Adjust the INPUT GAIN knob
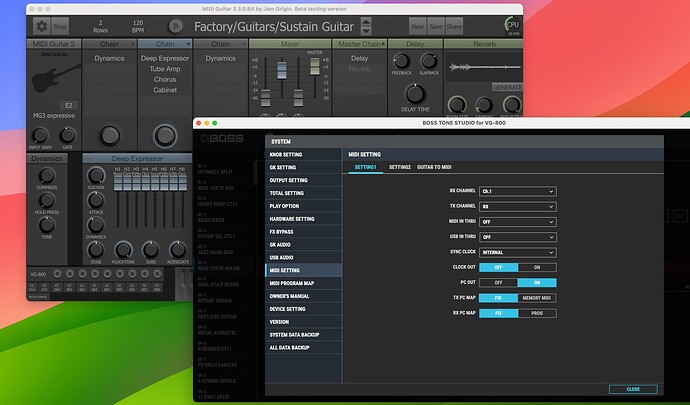This screenshot has height=405, width=690. coord(40,135)
